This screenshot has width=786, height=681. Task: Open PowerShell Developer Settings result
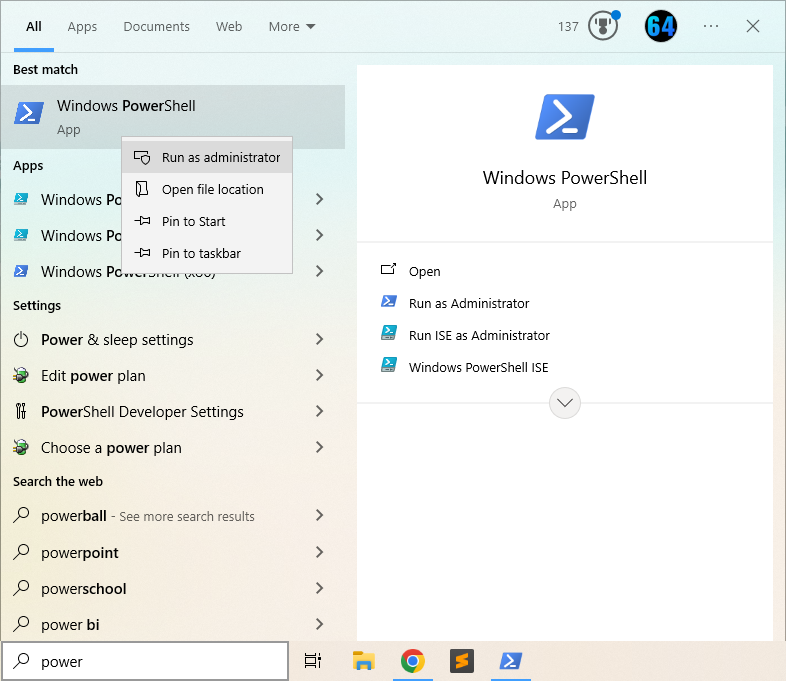click(x=173, y=411)
